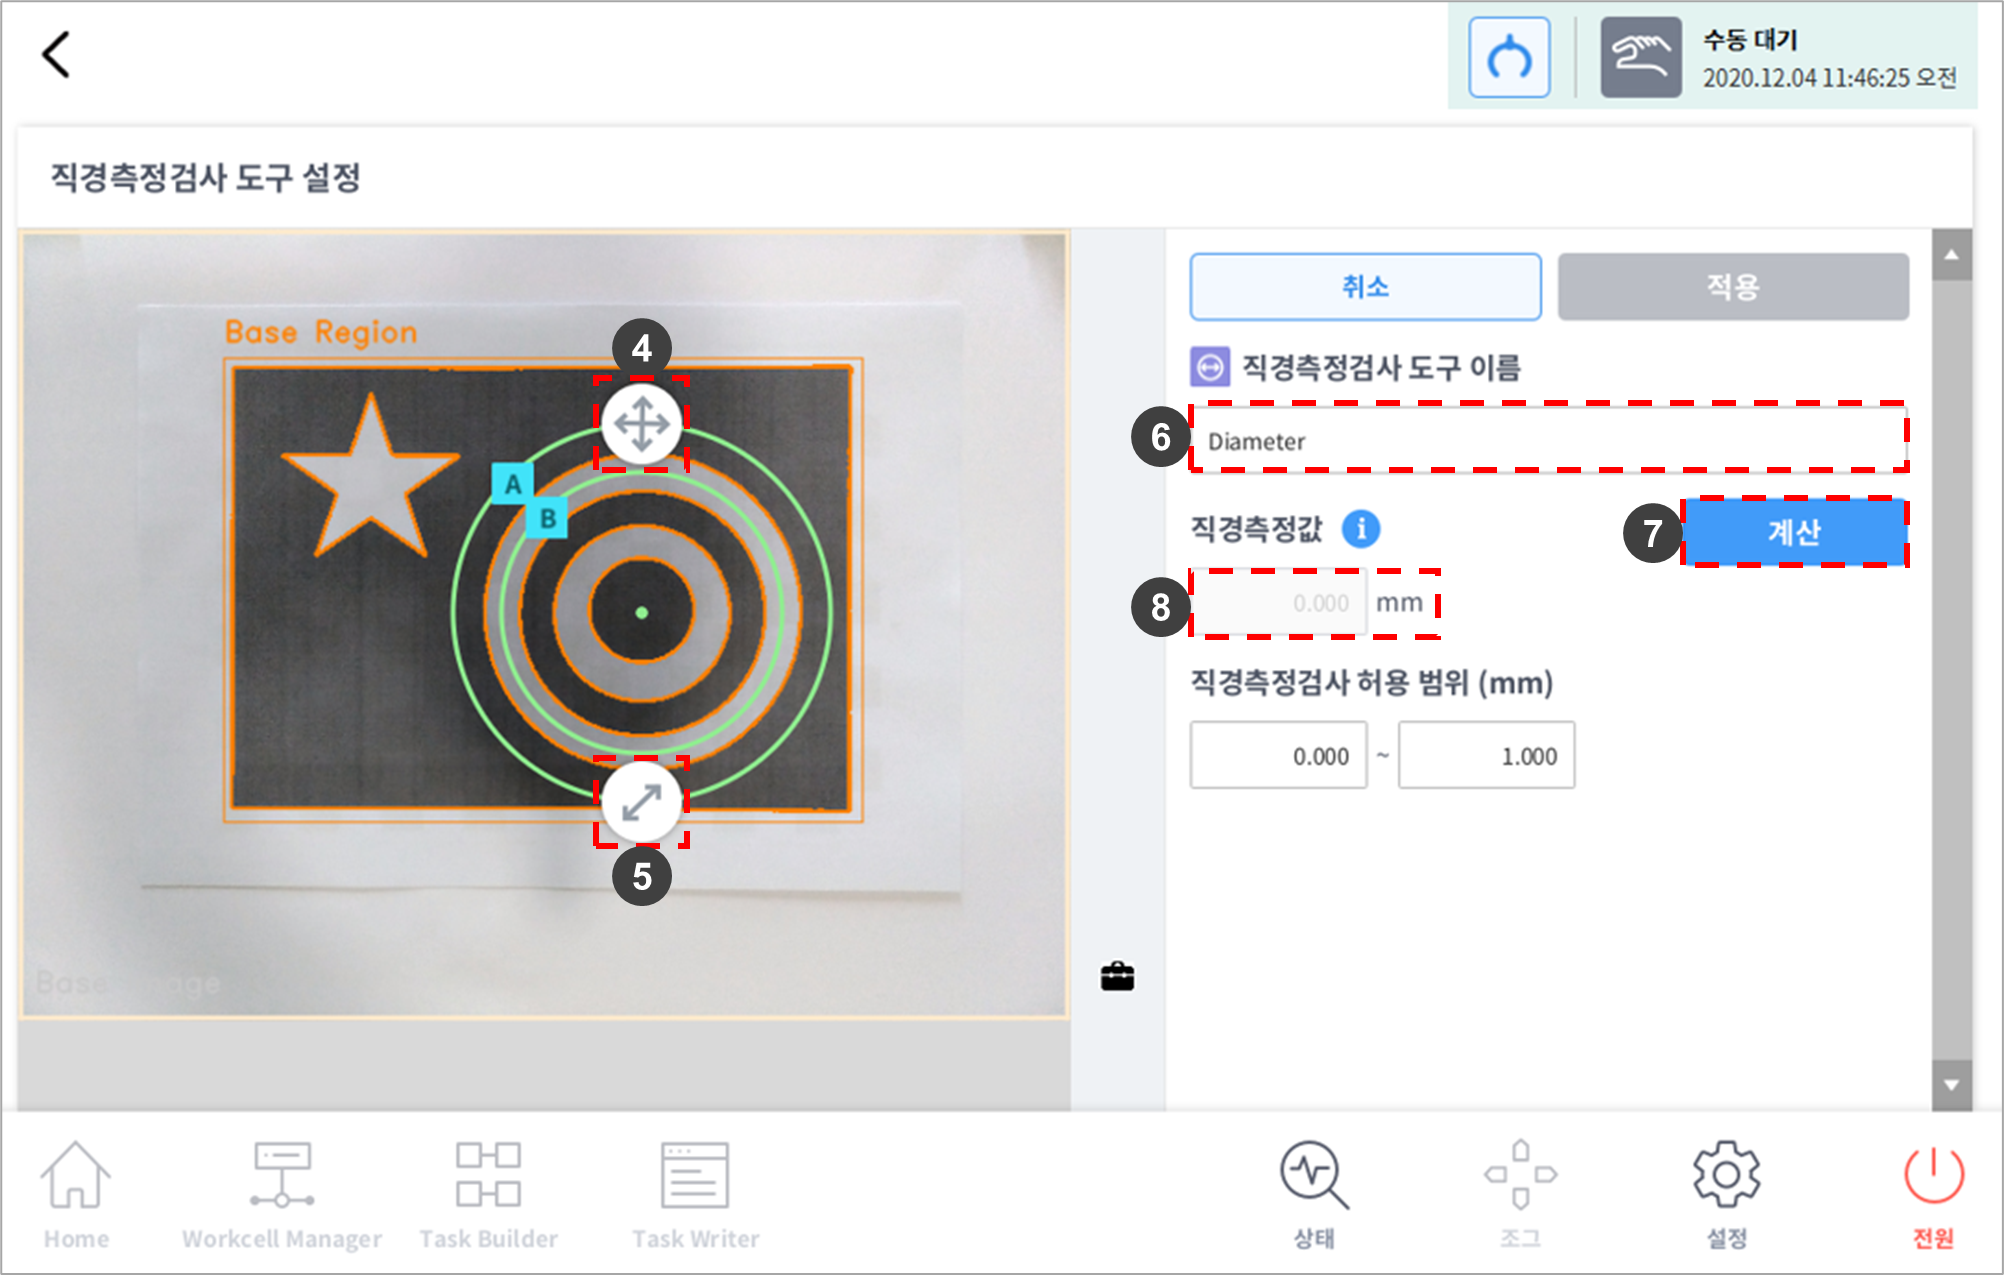
Task: Click the resize arrow handle below the circle
Action: point(641,802)
